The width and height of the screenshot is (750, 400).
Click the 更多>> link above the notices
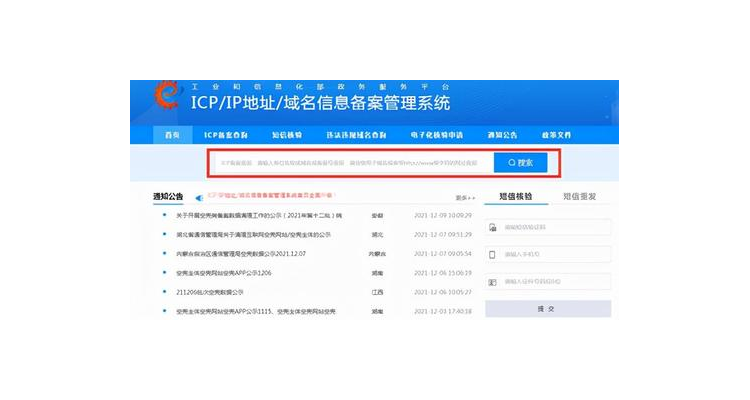coord(465,198)
